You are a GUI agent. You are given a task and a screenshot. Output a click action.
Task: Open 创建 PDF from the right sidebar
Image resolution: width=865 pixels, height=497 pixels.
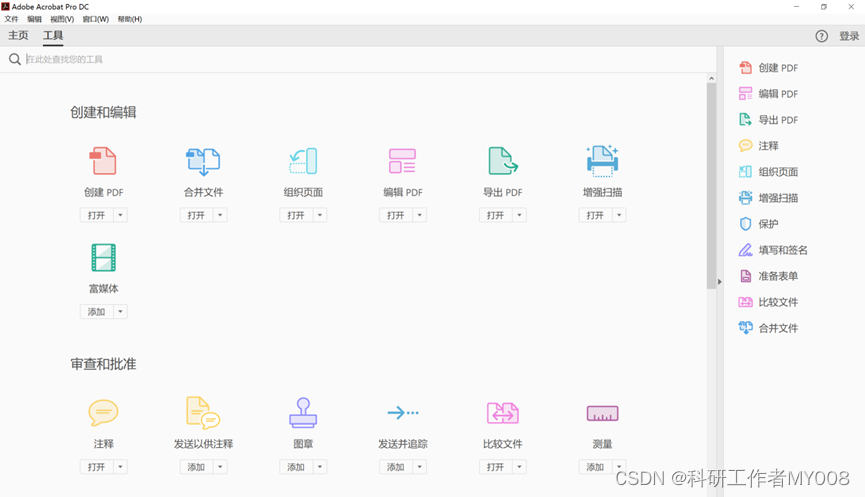768,68
